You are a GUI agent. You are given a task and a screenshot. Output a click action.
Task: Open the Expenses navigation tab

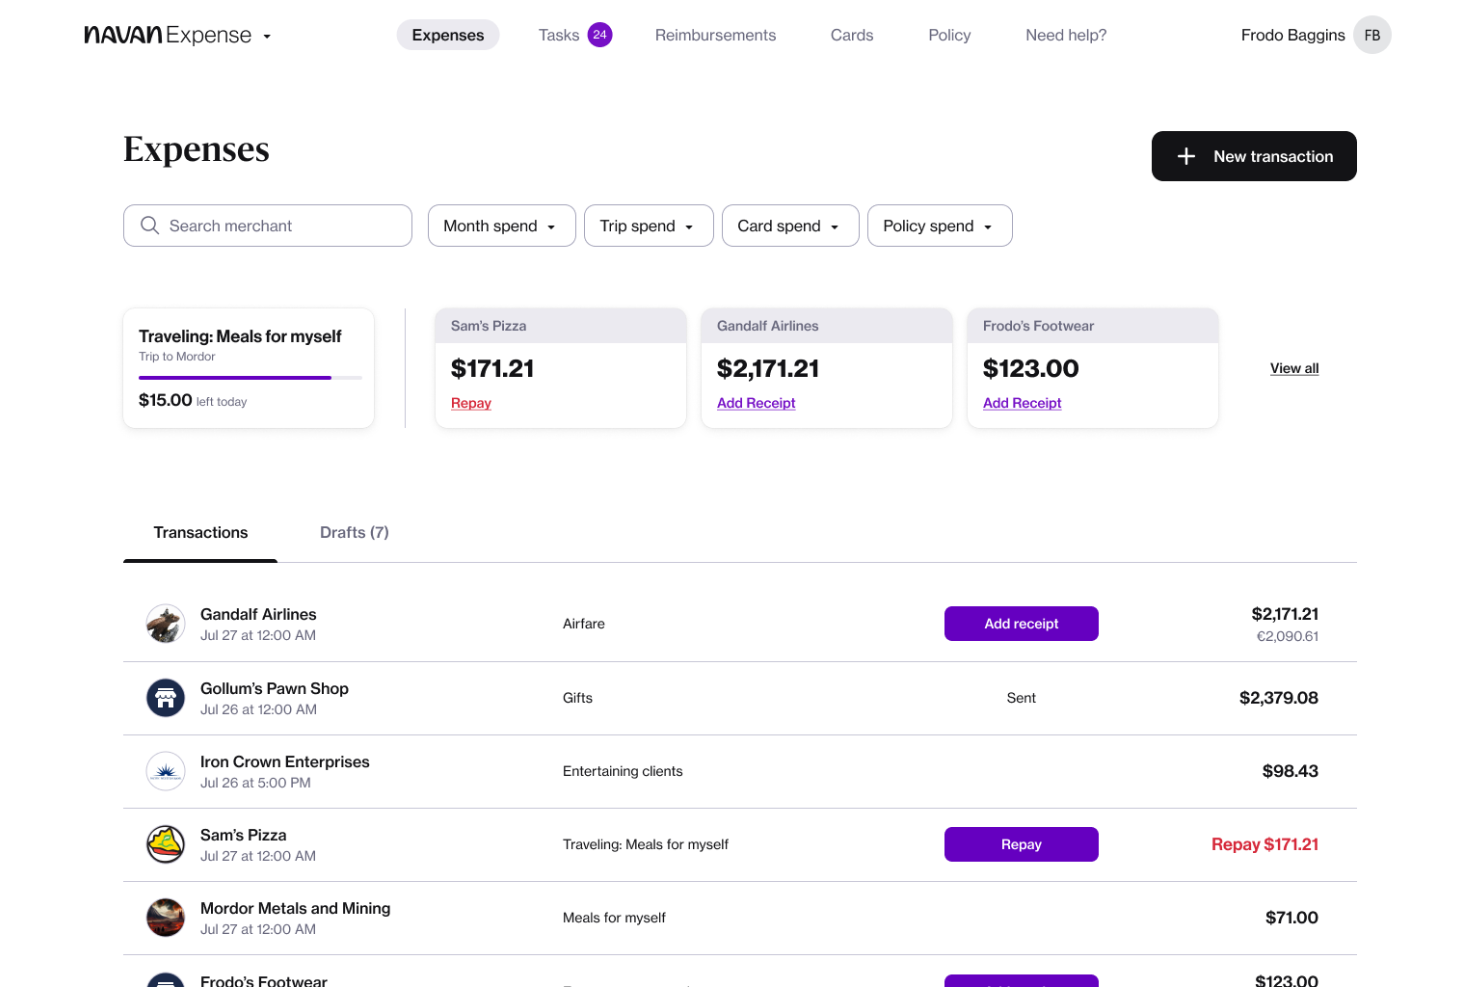pos(448,35)
